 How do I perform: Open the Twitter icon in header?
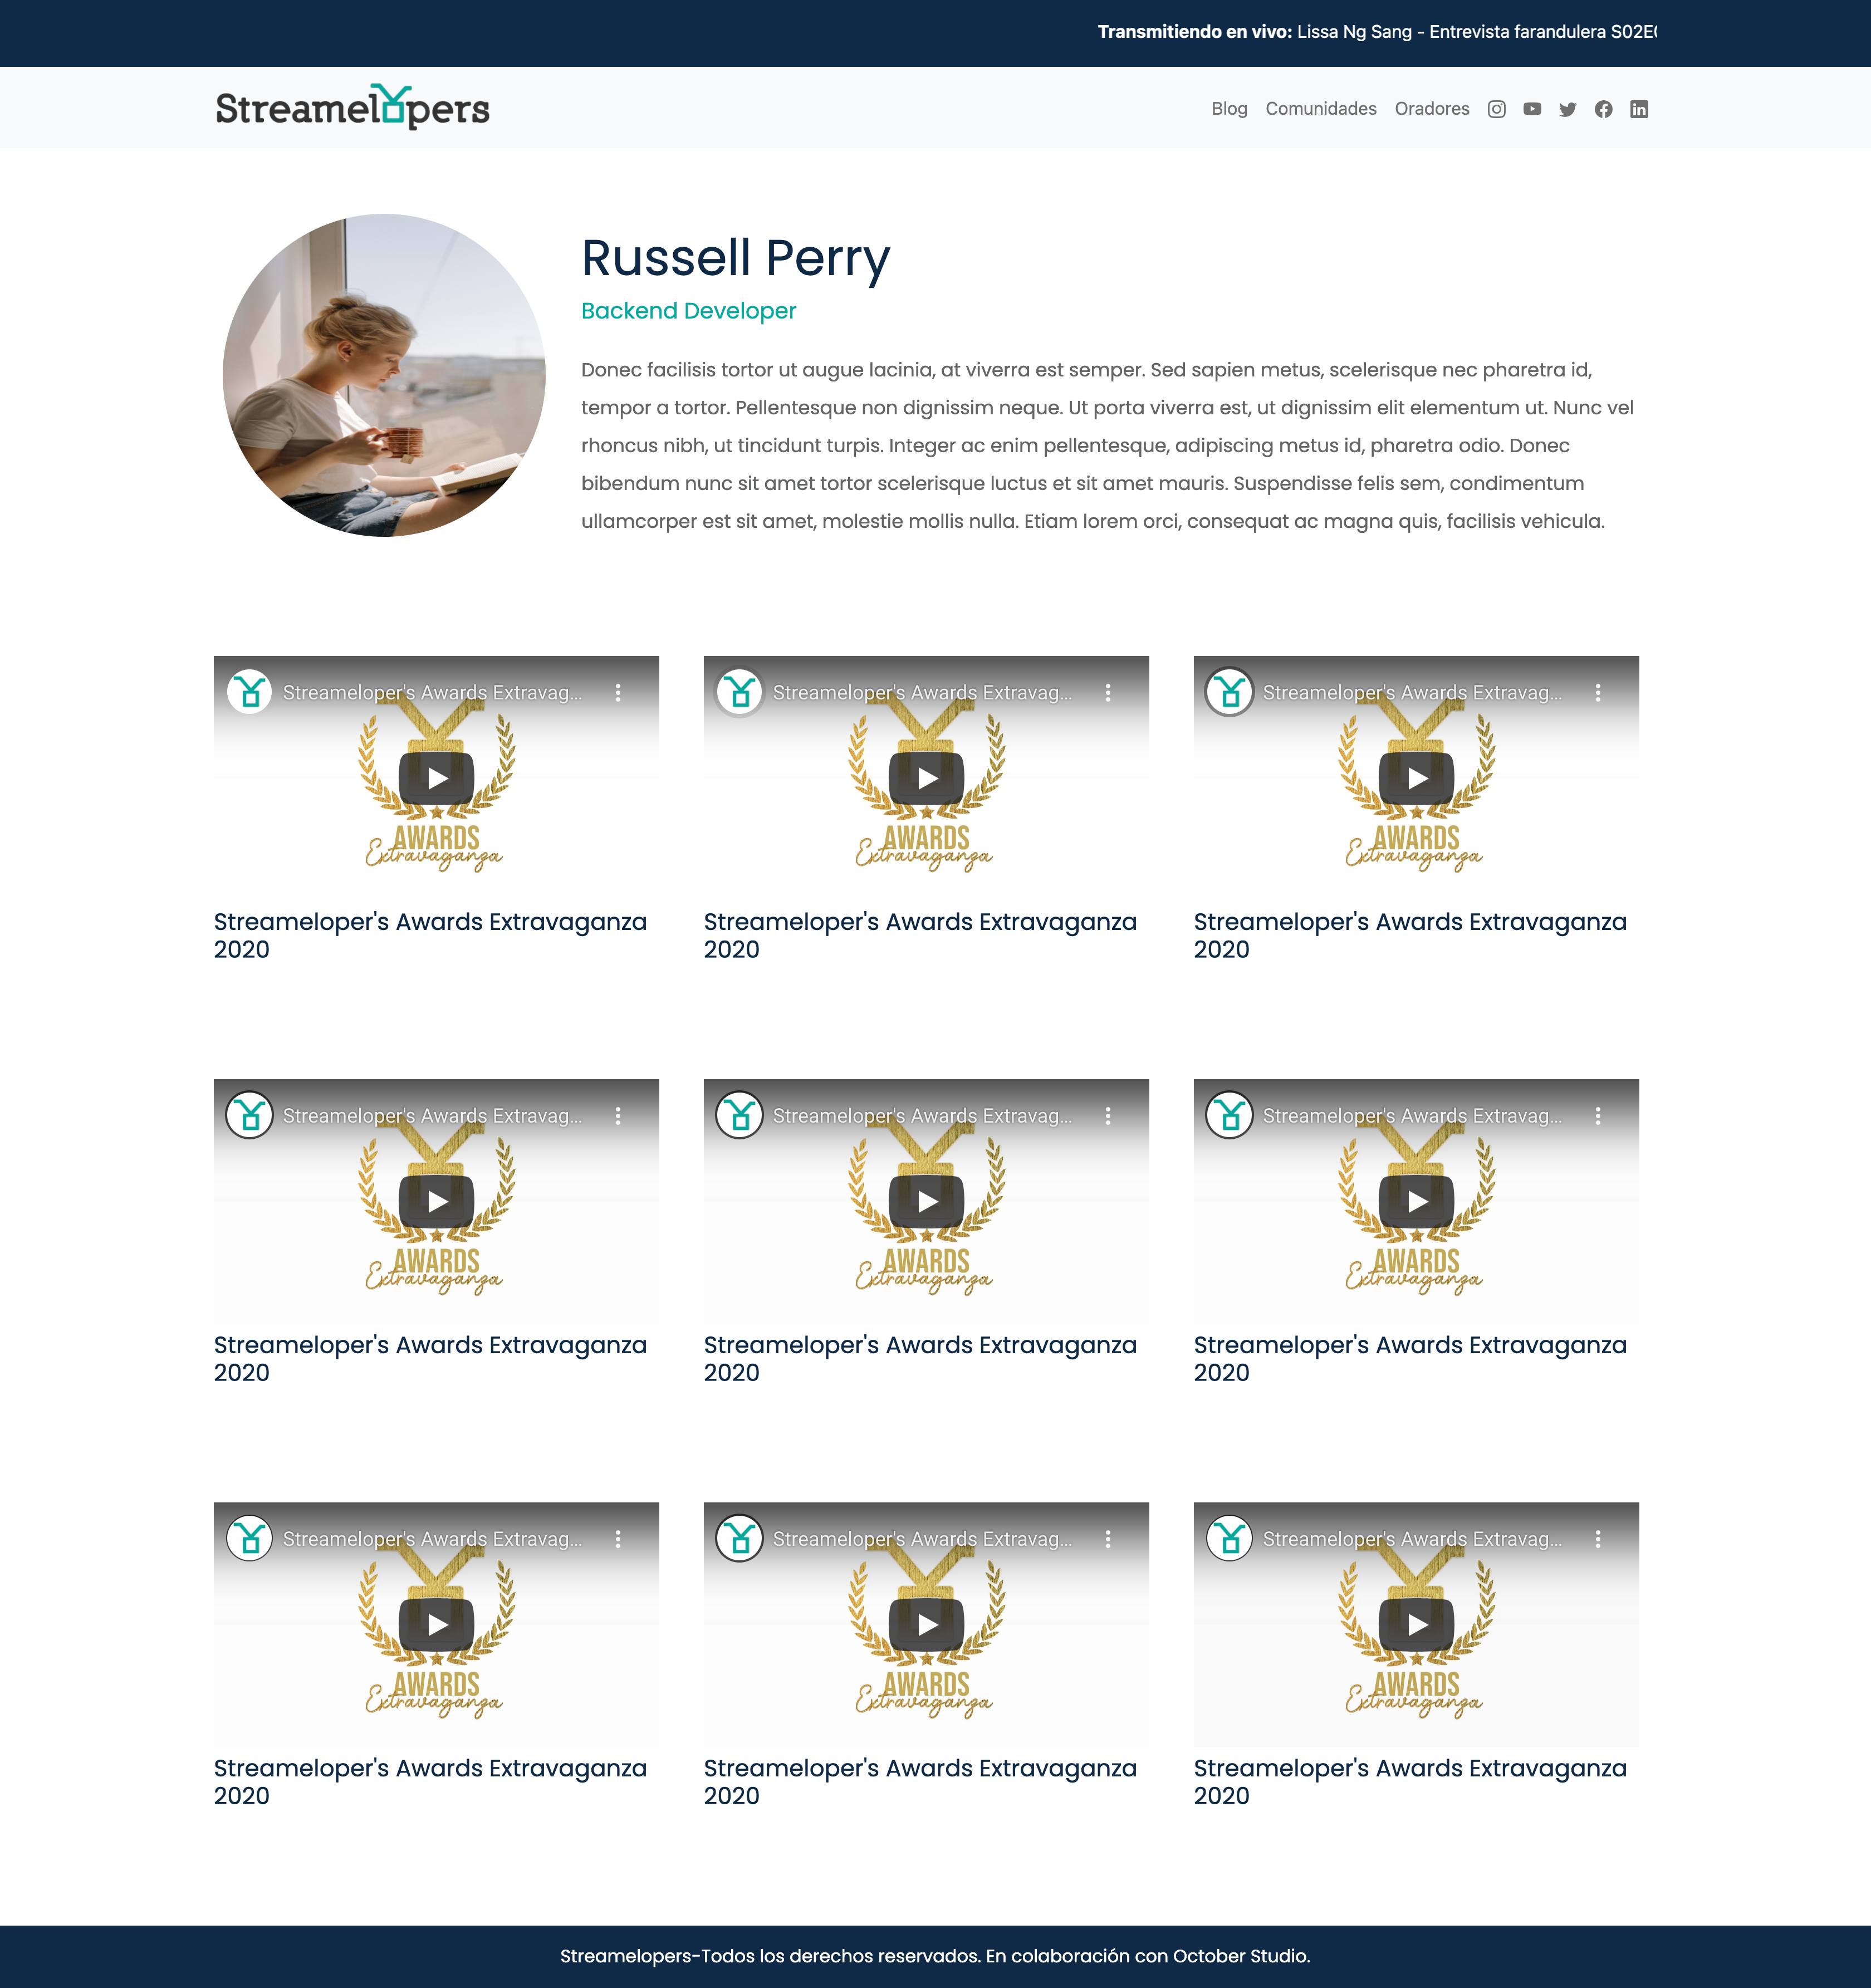tap(1567, 109)
